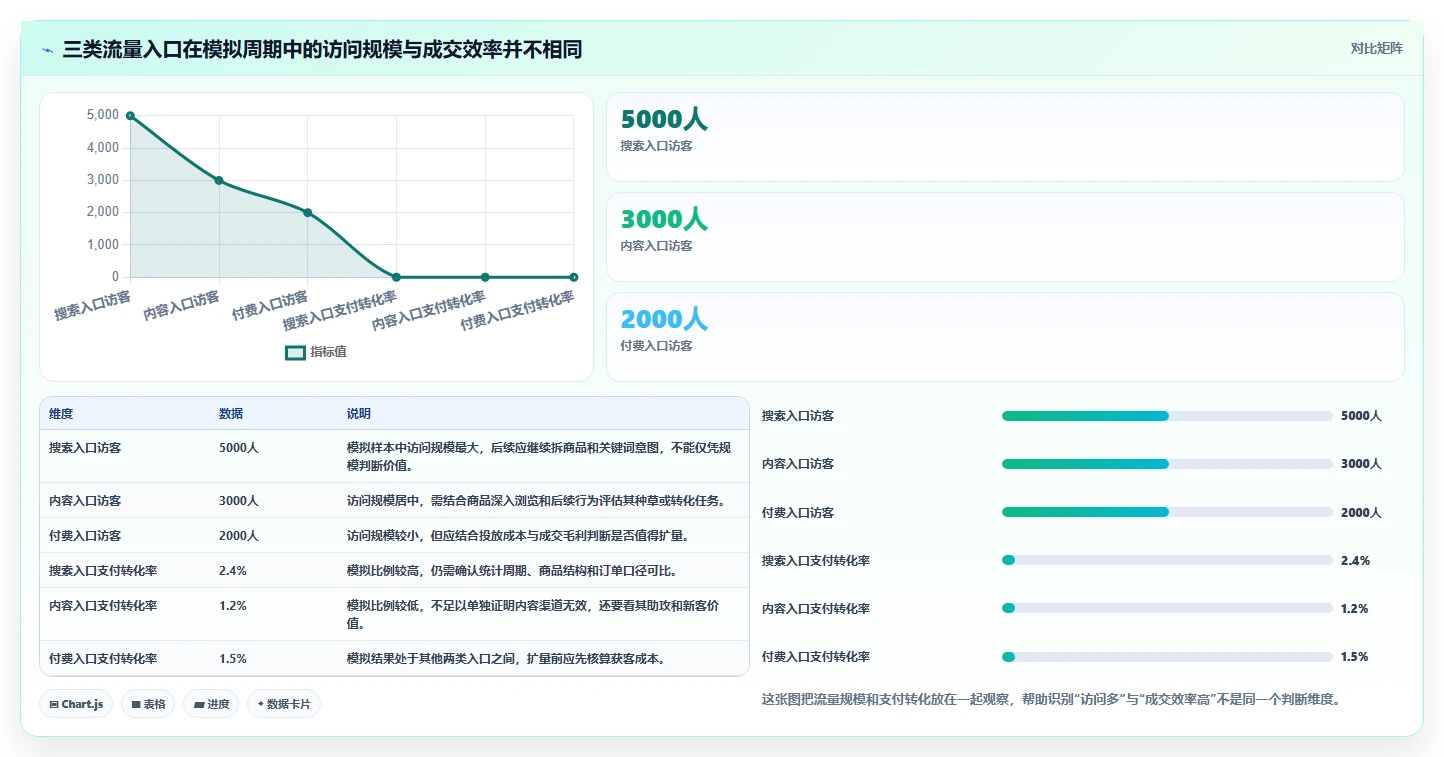Click 内容入口支付转化率 in the table's first column
The image size is (1444, 757).
tap(103, 606)
